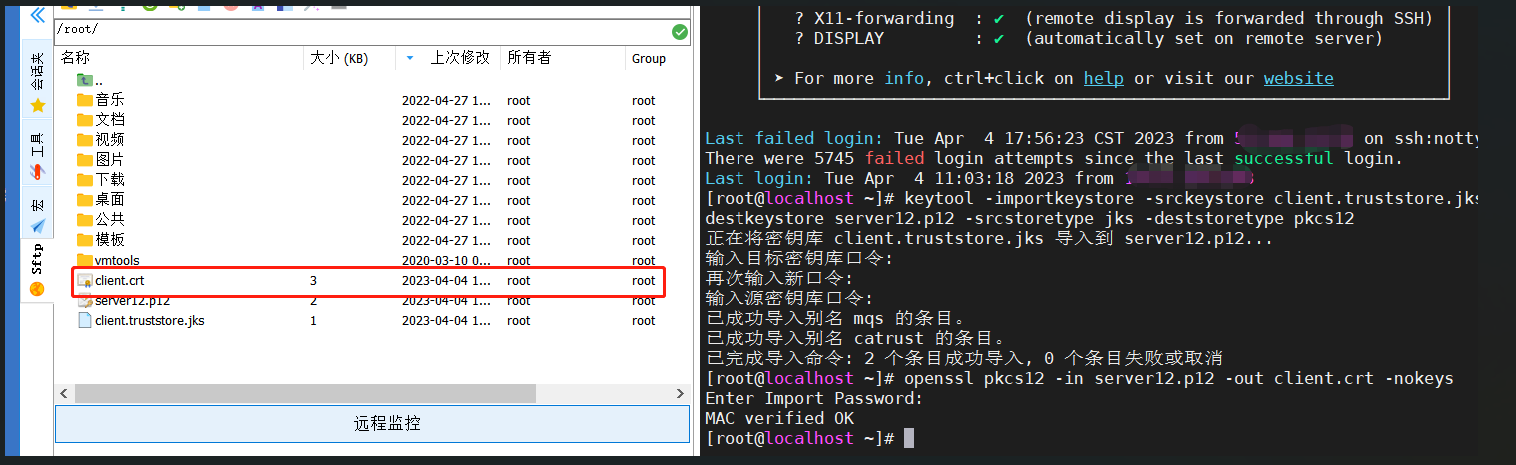Select the 公共 folder icon

point(85,220)
